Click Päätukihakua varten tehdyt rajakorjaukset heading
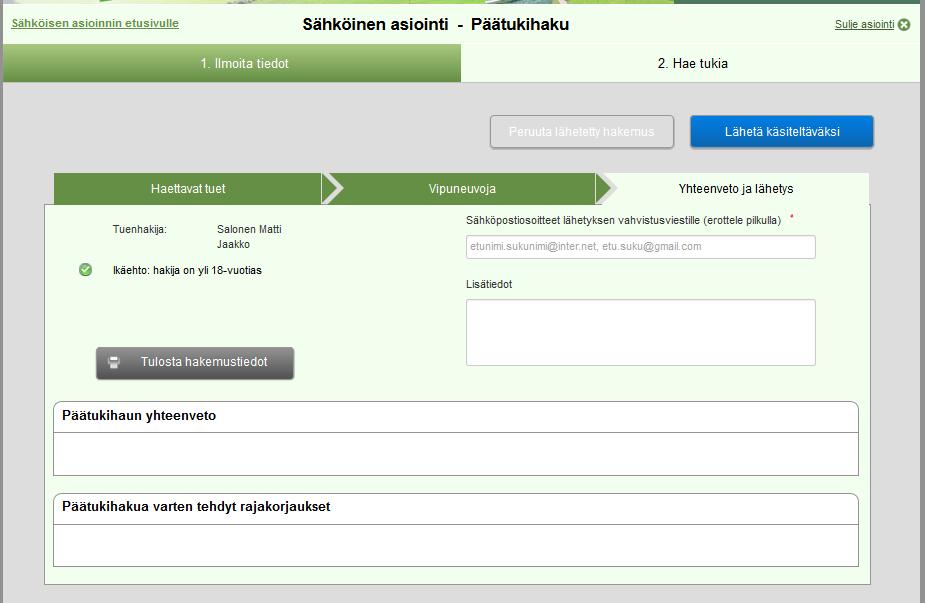This screenshot has height=603, width=925. [x=196, y=506]
